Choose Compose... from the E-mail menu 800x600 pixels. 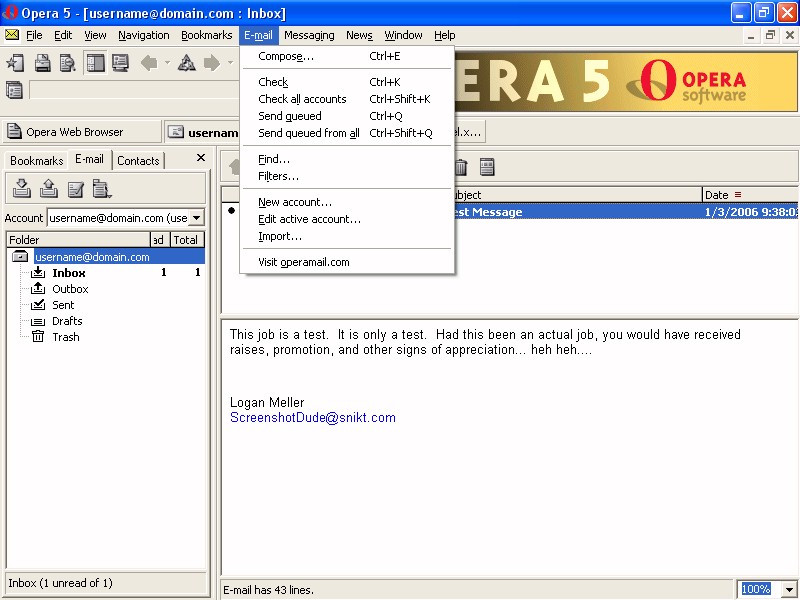click(x=347, y=56)
